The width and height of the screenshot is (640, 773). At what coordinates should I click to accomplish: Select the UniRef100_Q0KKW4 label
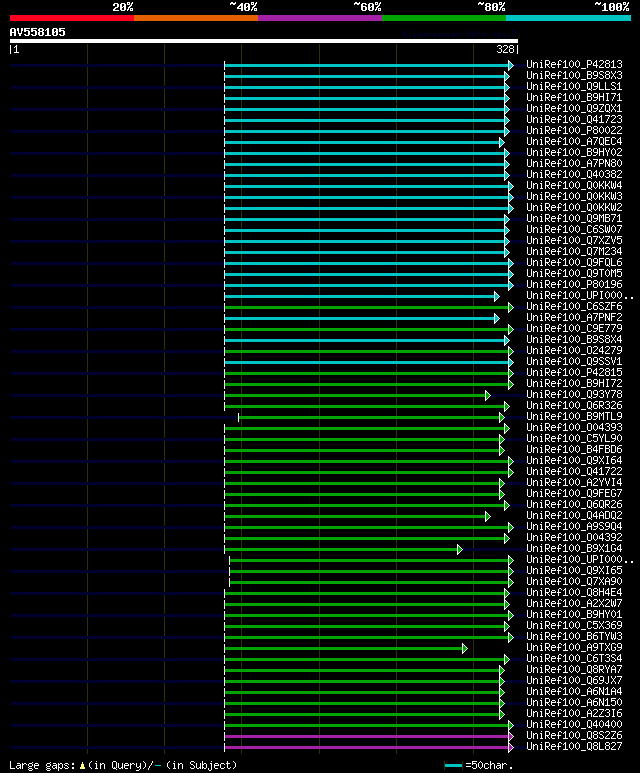pyautogui.click(x=574, y=186)
